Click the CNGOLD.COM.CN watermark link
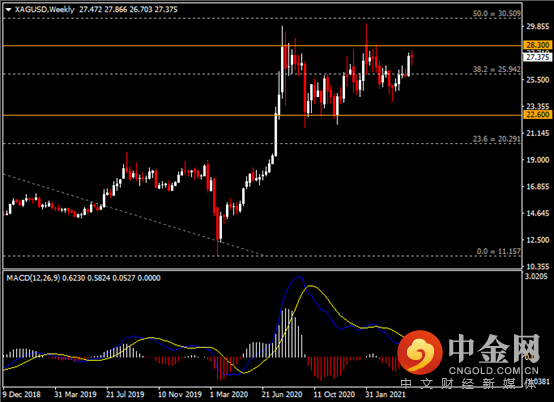 click(x=494, y=371)
